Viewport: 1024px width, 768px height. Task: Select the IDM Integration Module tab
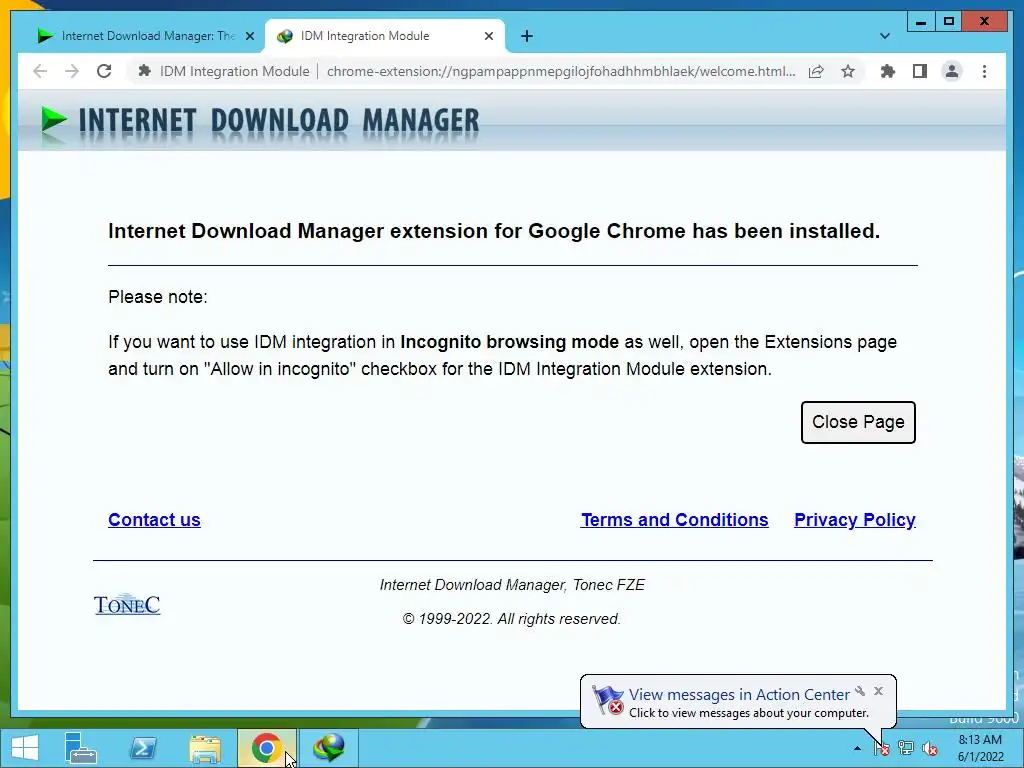coord(385,36)
